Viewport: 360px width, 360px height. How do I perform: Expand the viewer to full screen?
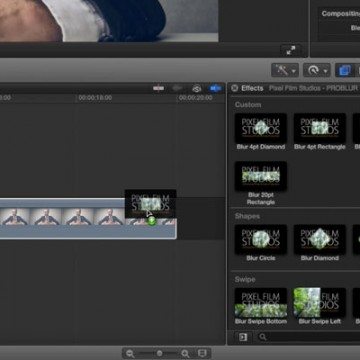290,51
